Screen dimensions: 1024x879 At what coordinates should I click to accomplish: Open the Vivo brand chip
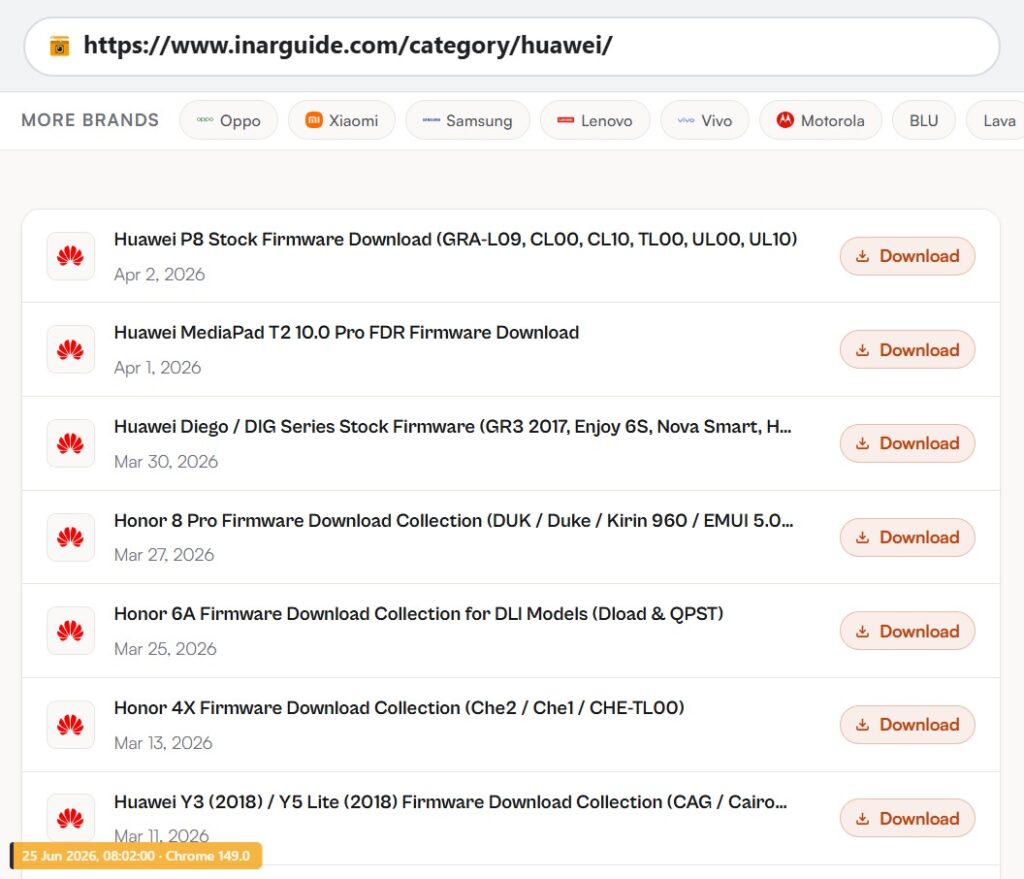pos(705,120)
